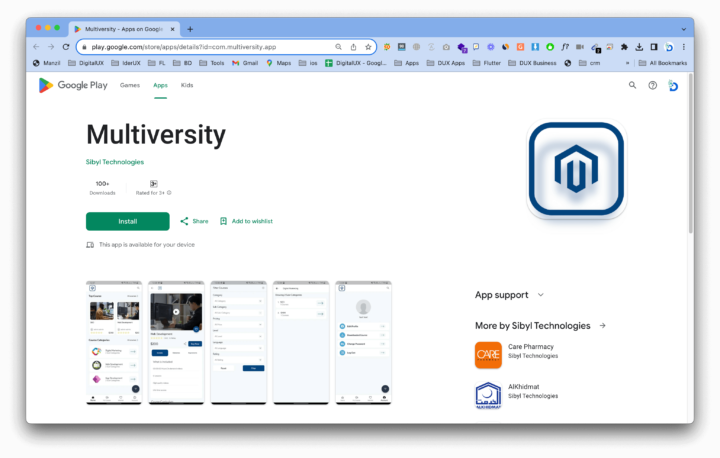Open the crm bookmarks folder

coord(590,63)
